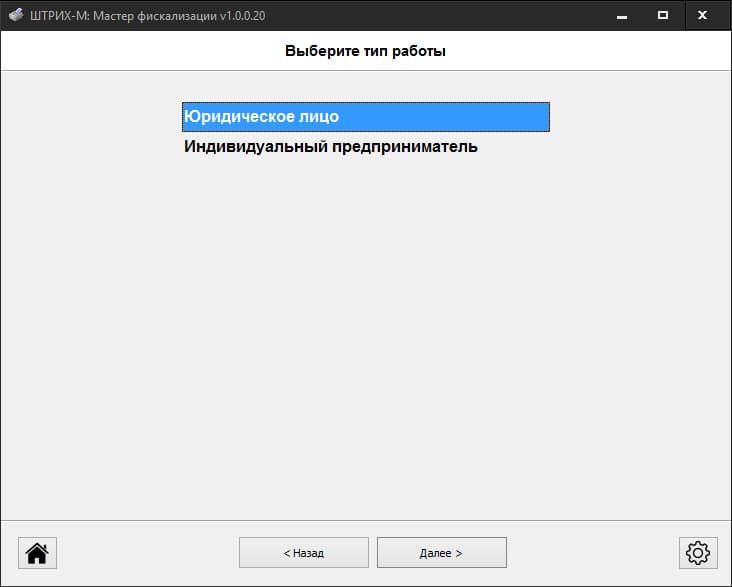
Task: Click the window title ШТРИХ-М: Мастер фискализации
Action: coord(148,15)
